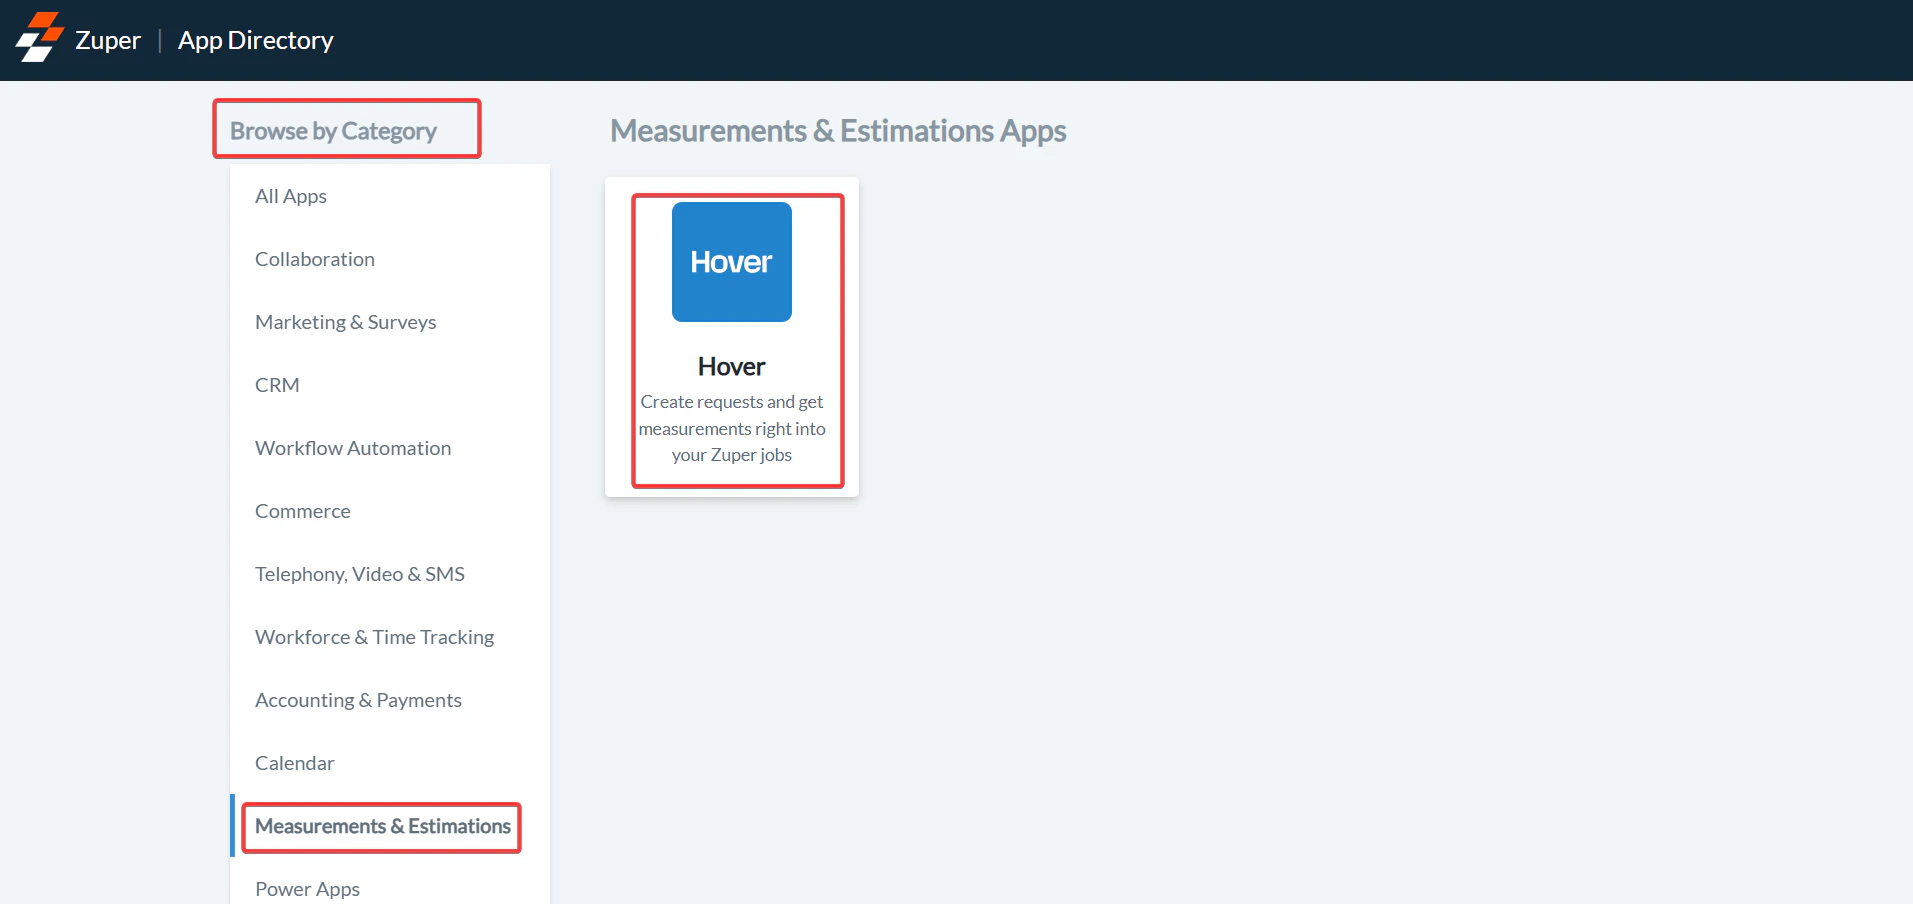This screenshot has height=904, width=1913.
Task: Choose Marketing & Surveys category
Action: (x=346, y=322)
